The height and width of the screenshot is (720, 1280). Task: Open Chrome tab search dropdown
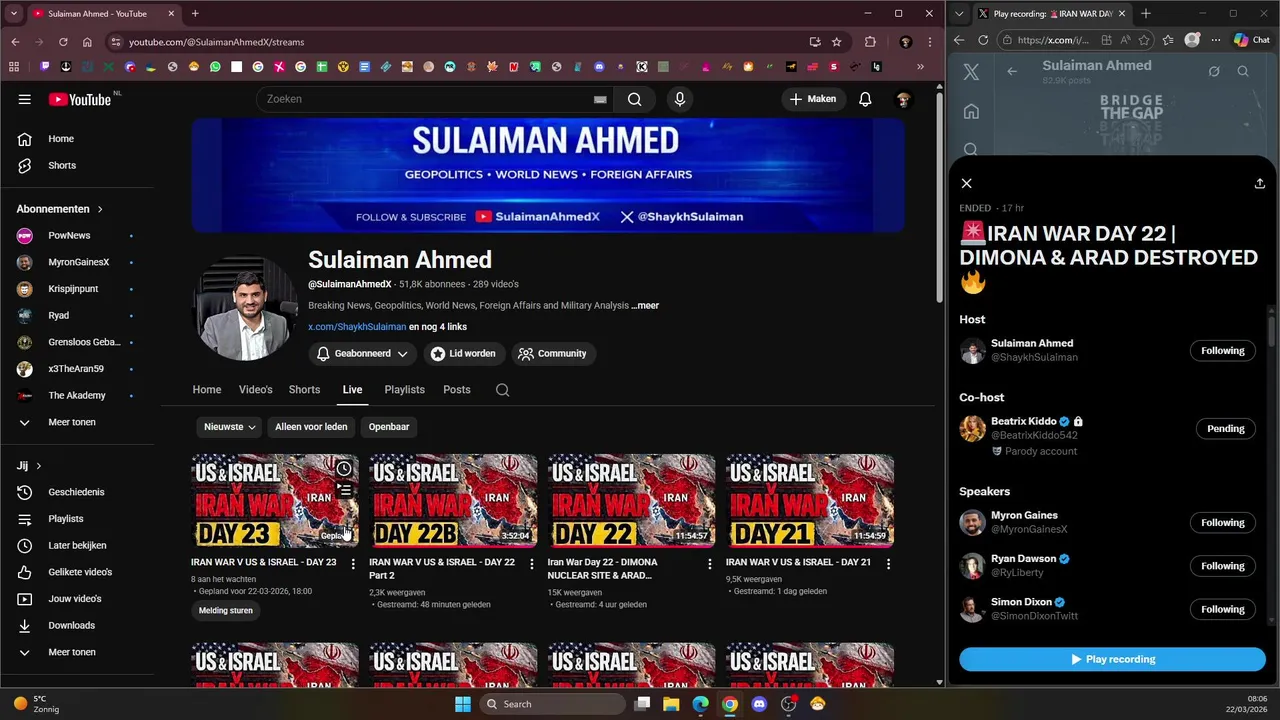[14, 14]
